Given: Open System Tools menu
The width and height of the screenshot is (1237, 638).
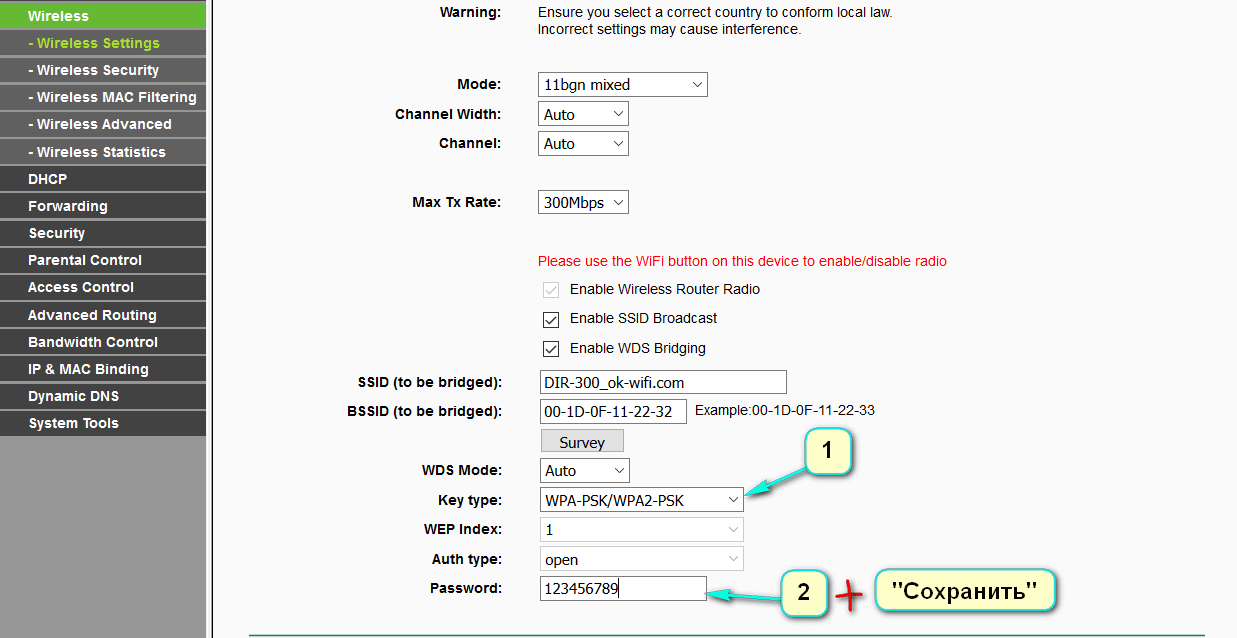Looking at the screenshot, I should pyautogui.click(x=103, y=423).
